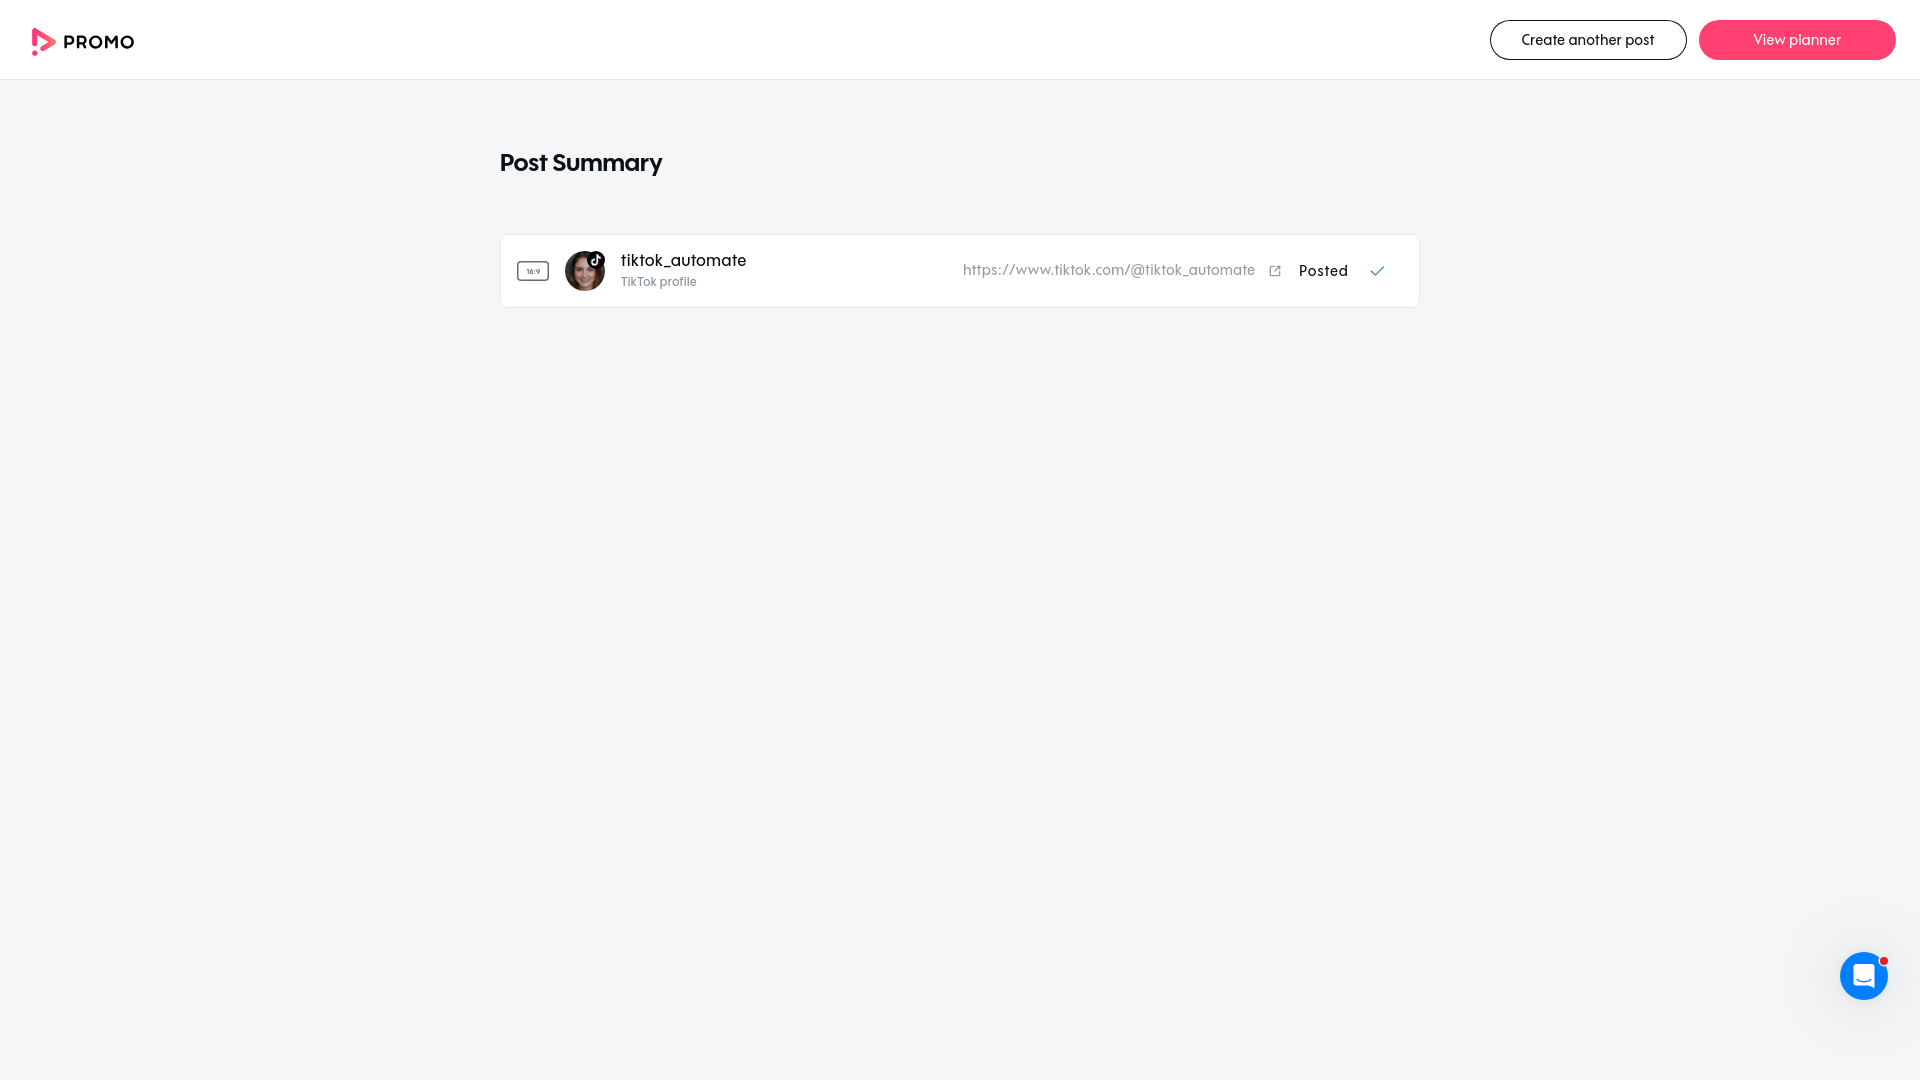Toggle the post summary card selection
The height and width of the screenshot is (1080, 1920).
[x=959, y=271]
